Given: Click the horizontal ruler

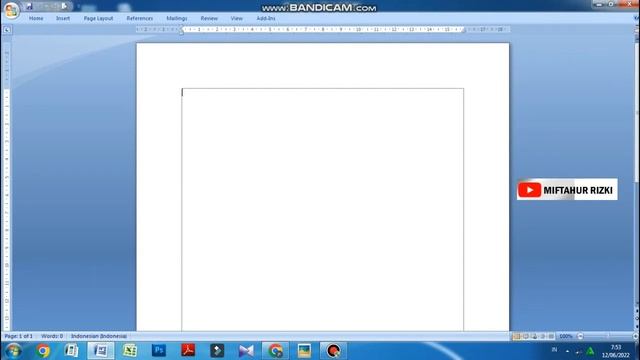Looking at the screenshot, I should pyautogui.click(x=322, y=29).
